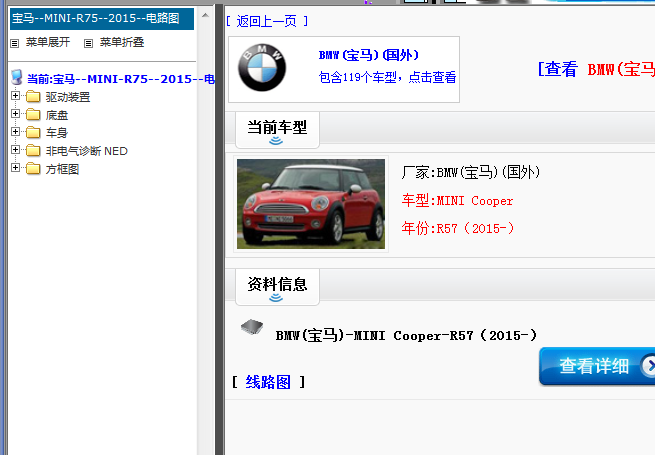The height and width of the screenshot is (455, 655).
Task: Expand the 方框图 tree node
Action: point(15,168)
